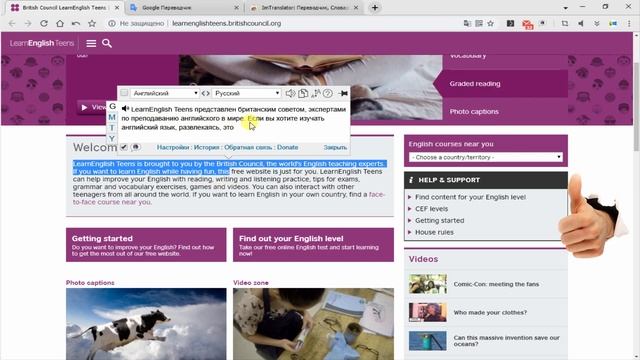
Task: Click the capture screenshot extension icon
Action: [x=564, y=24]
